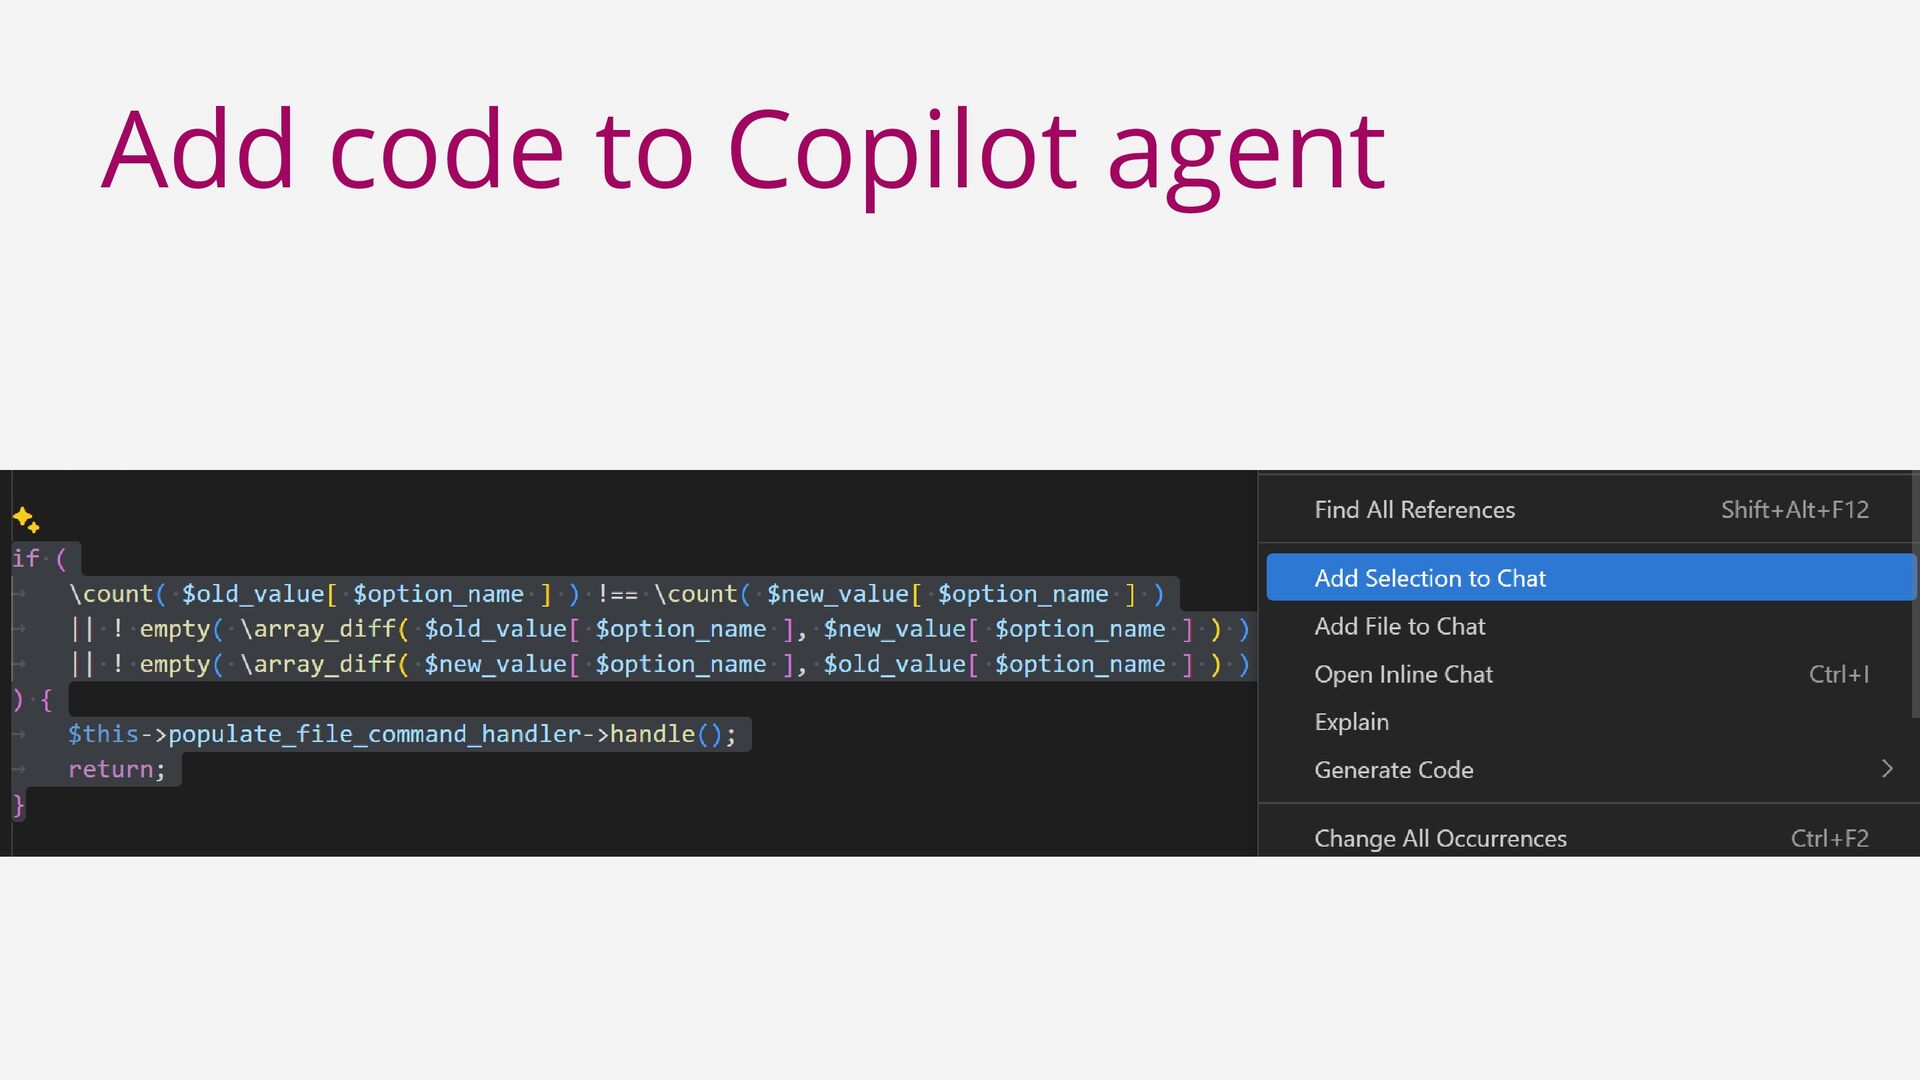Click the return statement
This screenshot has height=1080, width=1920.
[x=110, y=769]
